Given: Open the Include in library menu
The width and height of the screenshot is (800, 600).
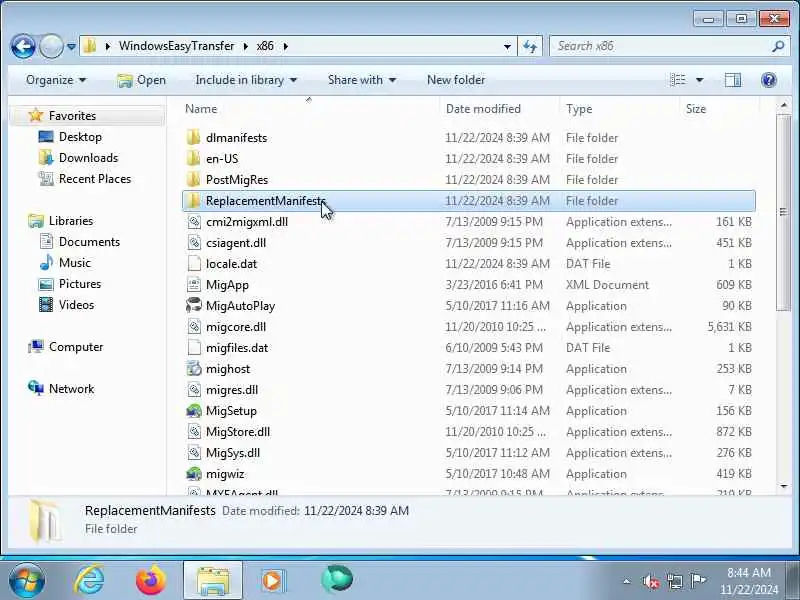Looking at the screenshot, I should [246, 80].
